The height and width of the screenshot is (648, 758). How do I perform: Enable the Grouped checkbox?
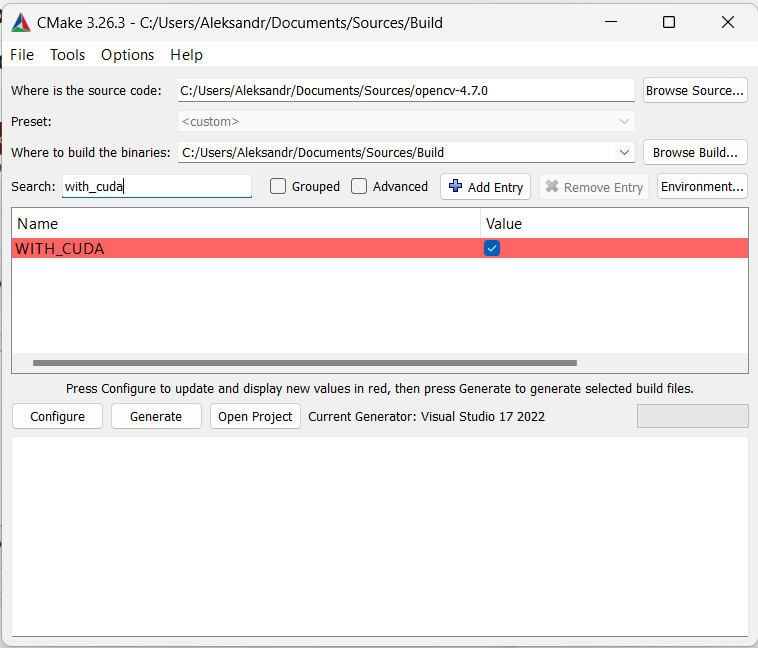tap(277, 186)
